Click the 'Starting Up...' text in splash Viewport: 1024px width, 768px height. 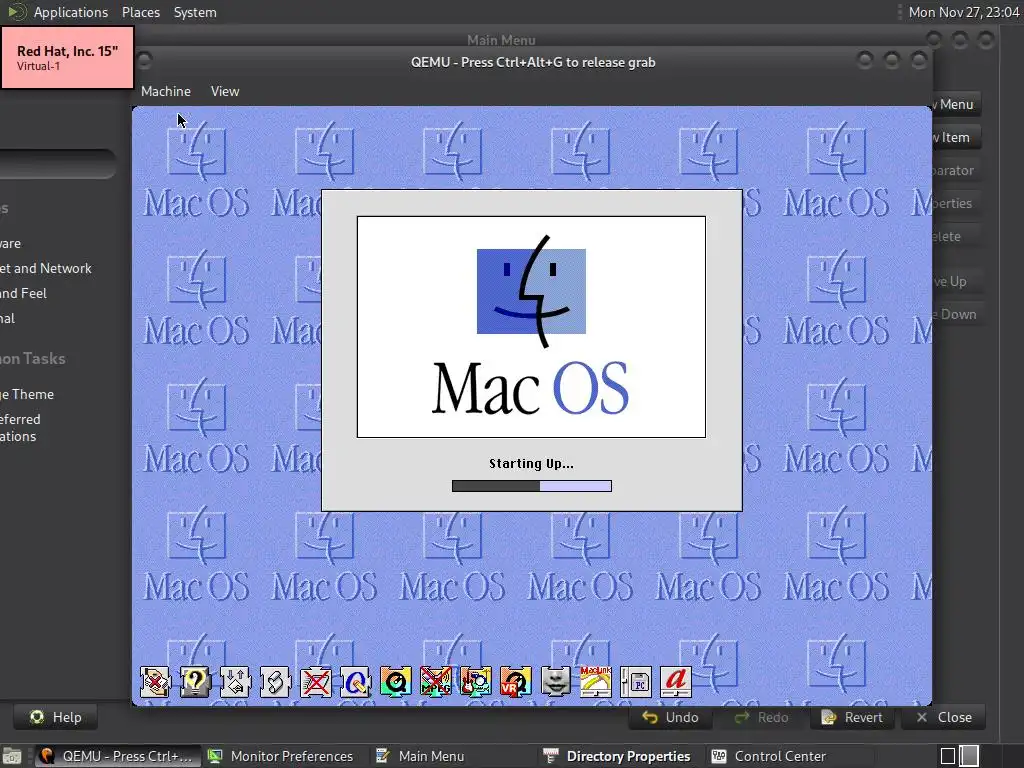(x=532, y=464)
